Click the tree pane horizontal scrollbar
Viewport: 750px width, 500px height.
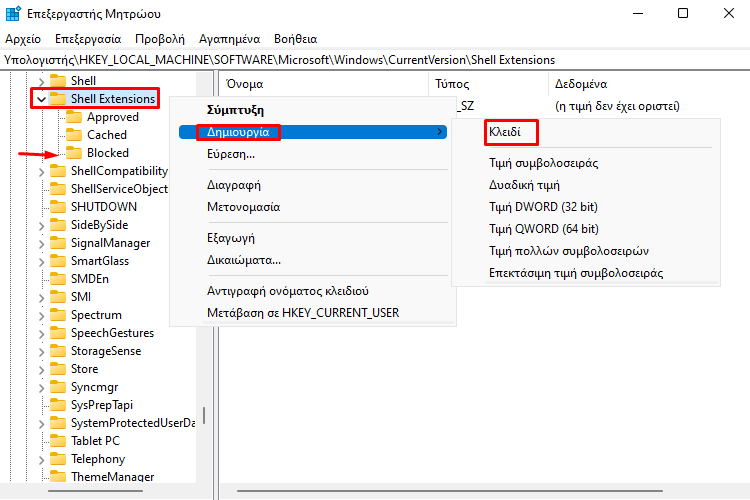(x=98, y=491)
